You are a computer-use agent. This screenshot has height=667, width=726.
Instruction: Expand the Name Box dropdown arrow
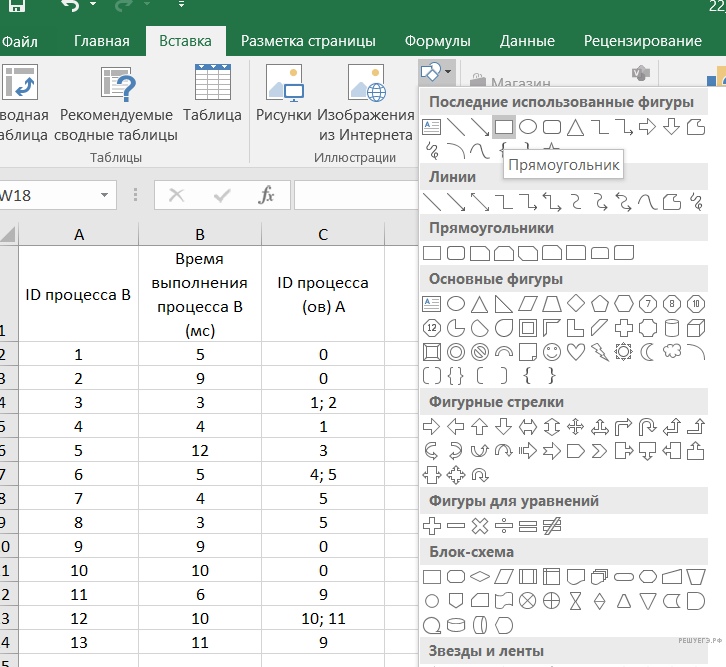pos(104,196)
